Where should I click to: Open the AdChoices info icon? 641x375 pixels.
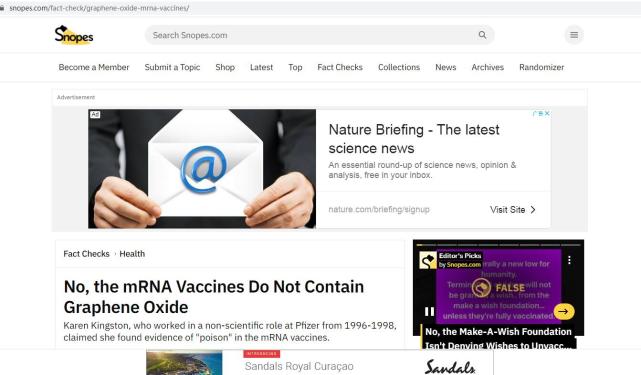tap(539, 113)
